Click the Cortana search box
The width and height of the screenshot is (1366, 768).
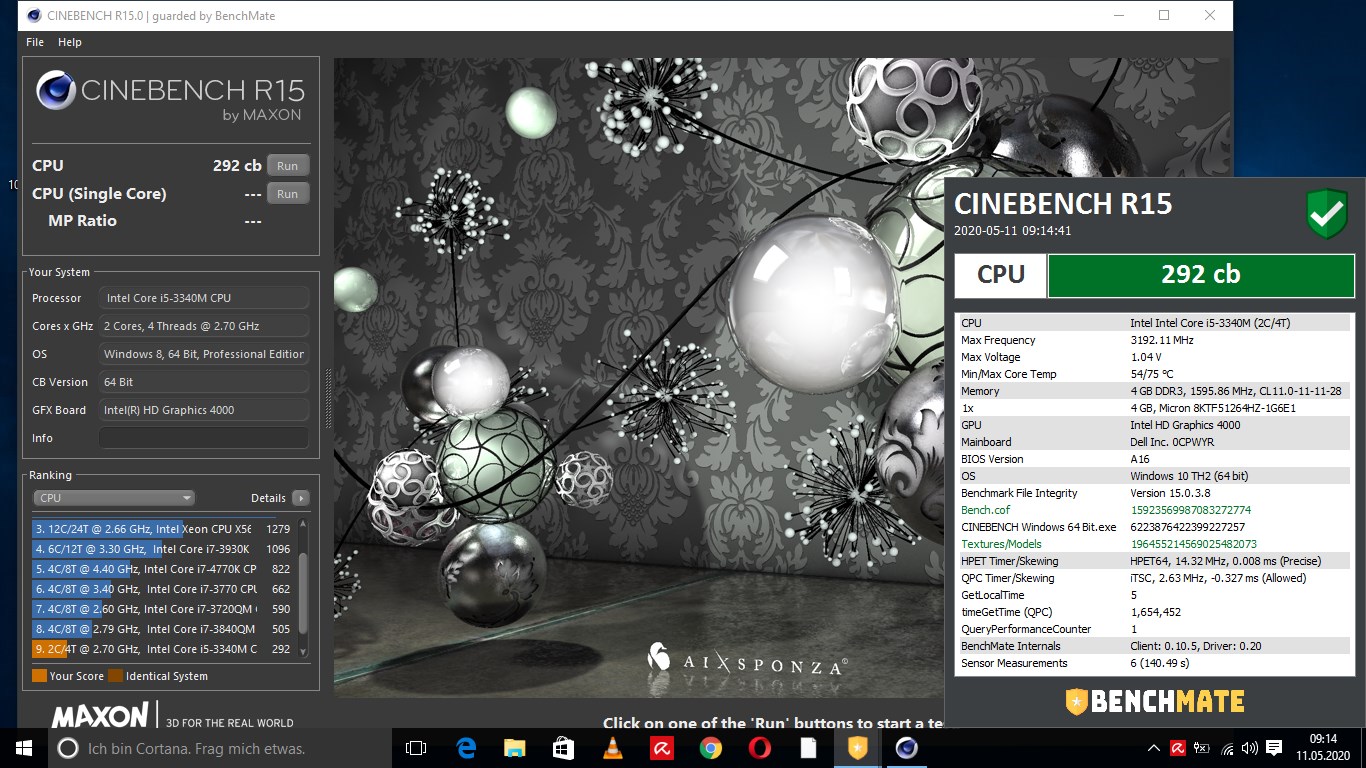point(220,748)
